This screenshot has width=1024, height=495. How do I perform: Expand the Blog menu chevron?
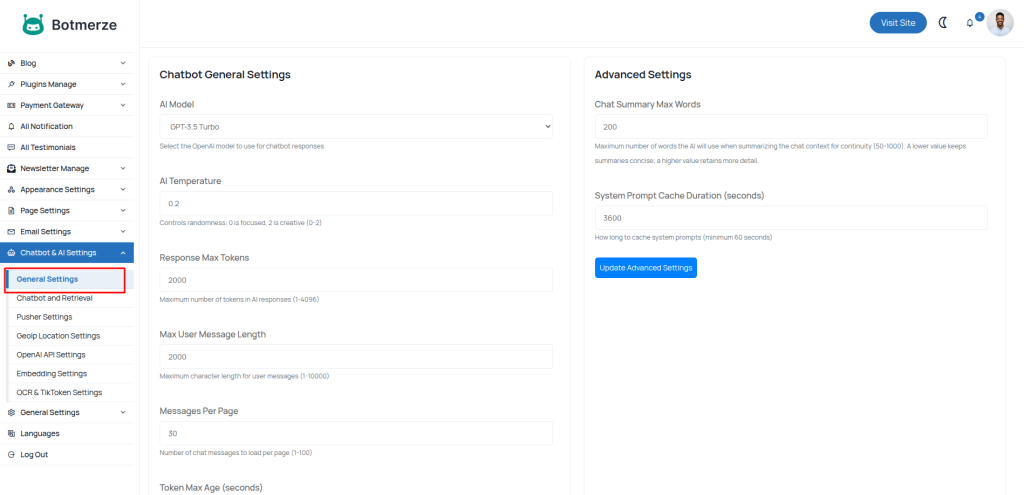[123, 63]
